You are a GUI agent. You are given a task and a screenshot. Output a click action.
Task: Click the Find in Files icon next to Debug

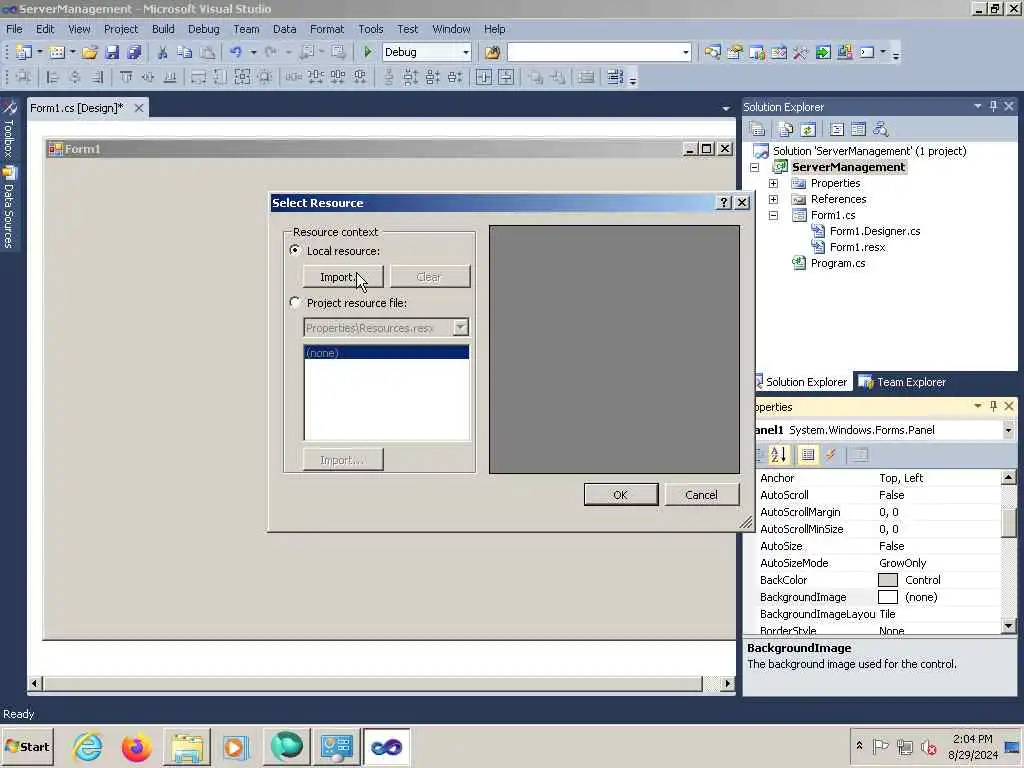coord(492,52)
